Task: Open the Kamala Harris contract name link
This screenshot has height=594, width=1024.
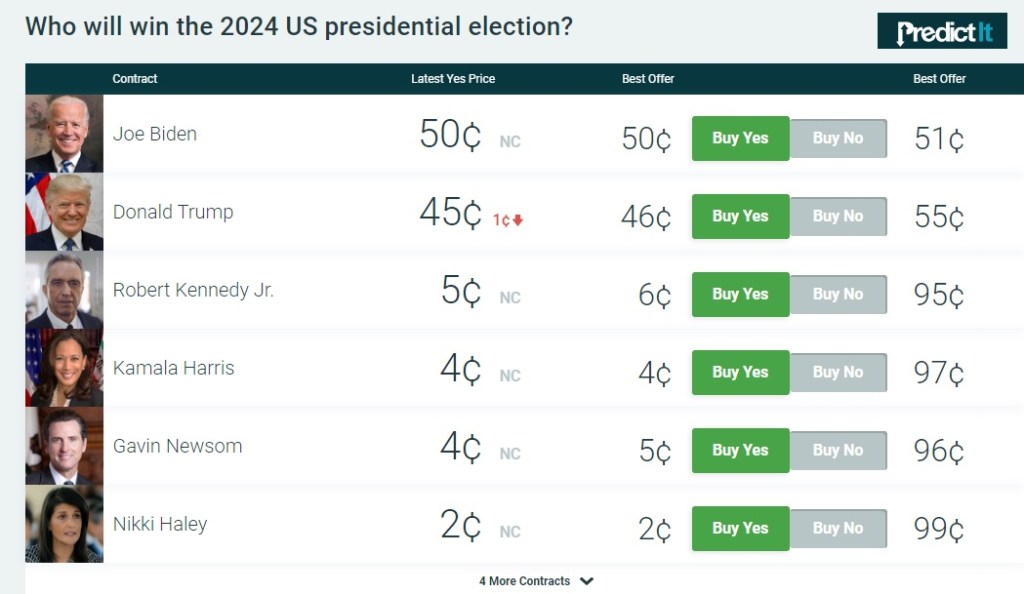Action: click(173, 368)
